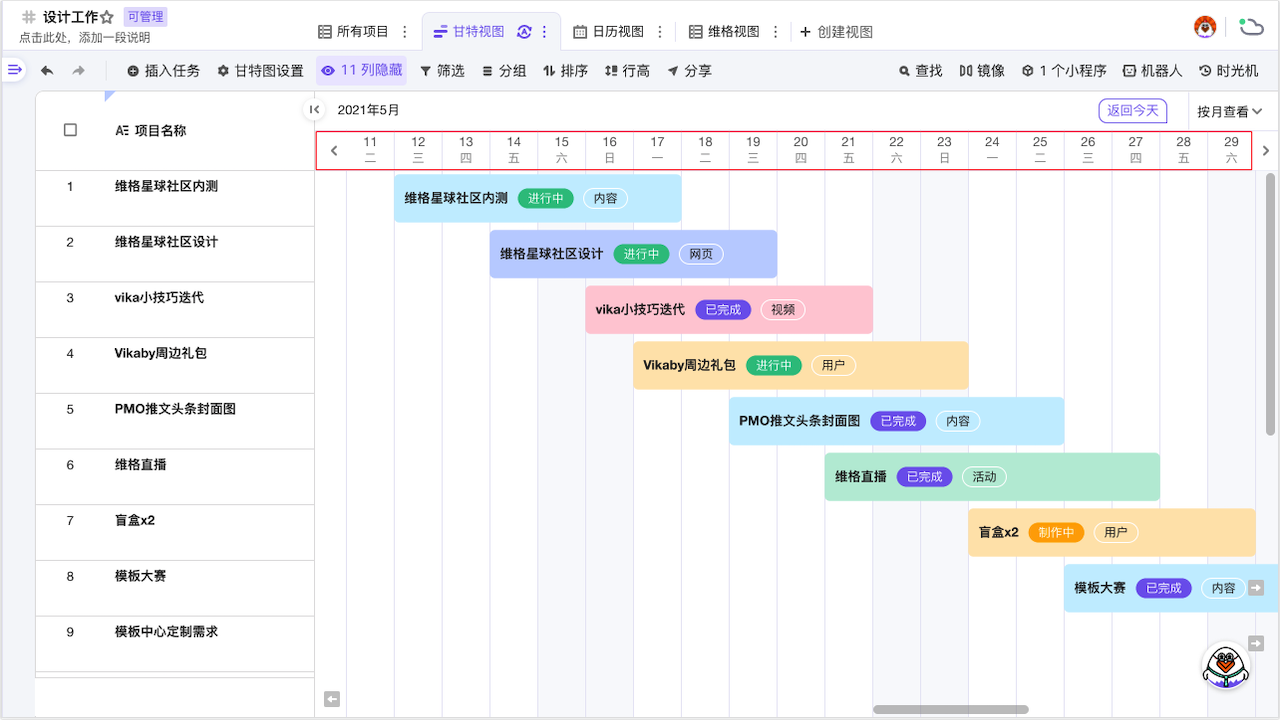Screen dimensions: 1280x720
Task: Expand the left sidebar panel arrow
Action: (x=14, y=70)
